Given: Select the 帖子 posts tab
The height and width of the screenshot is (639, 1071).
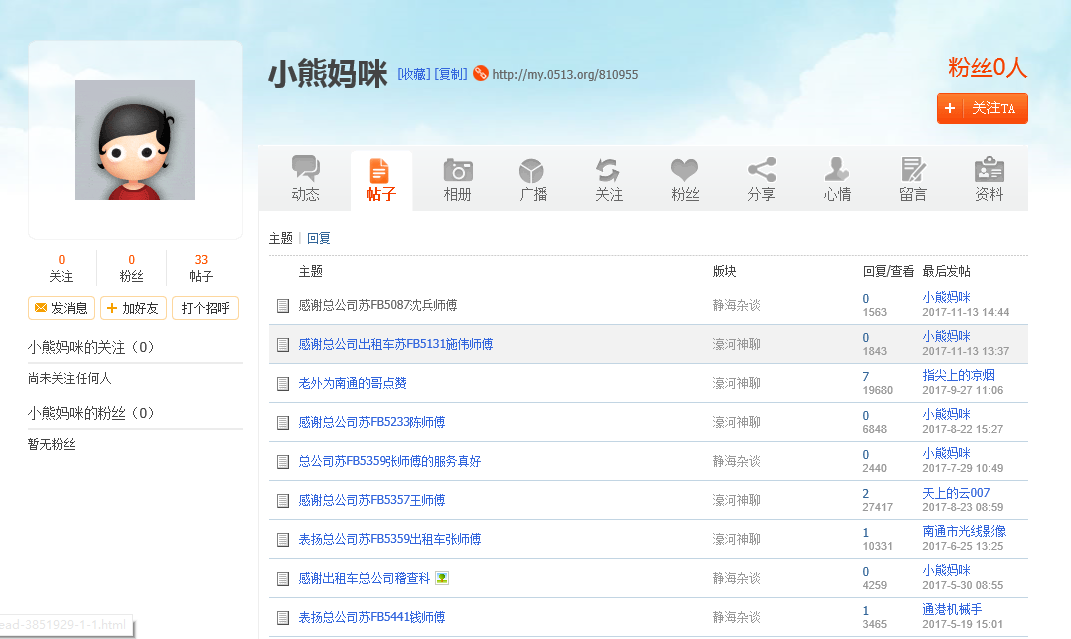Looking at the screenshot, I should [x=381, y=180].
